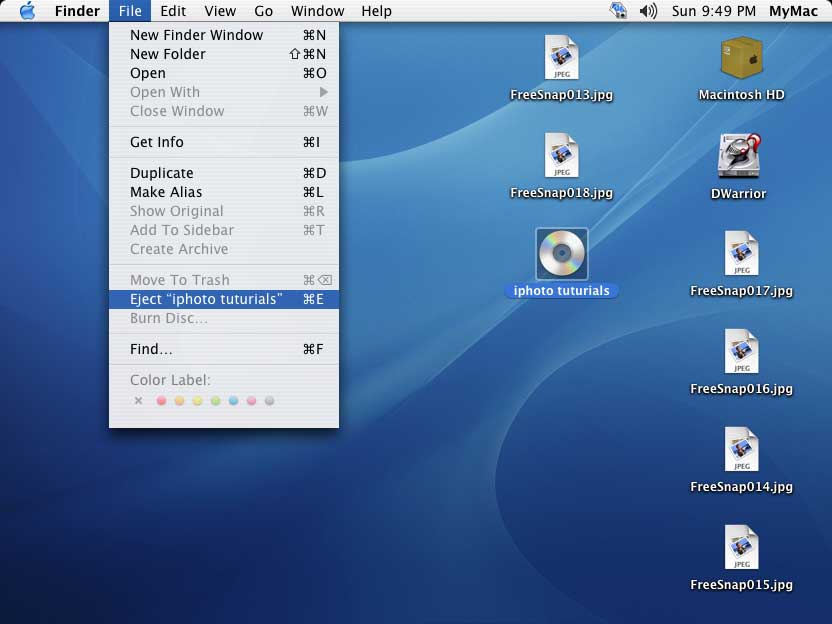
Task: Click the FreeSnap013.jpg file icon
Action: click(x=561, y=58)
